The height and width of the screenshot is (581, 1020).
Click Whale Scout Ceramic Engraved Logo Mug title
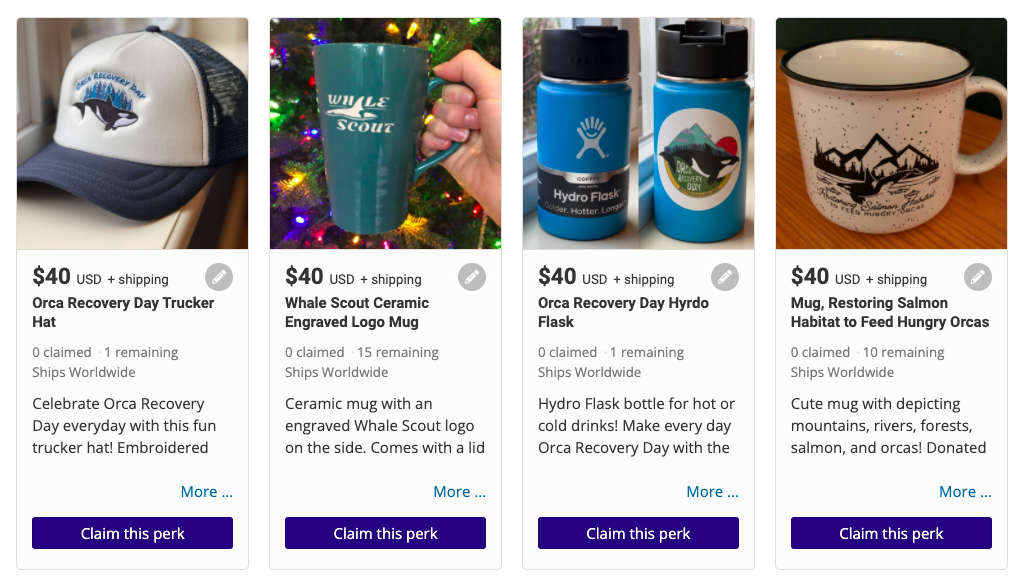tap(357, 312)
